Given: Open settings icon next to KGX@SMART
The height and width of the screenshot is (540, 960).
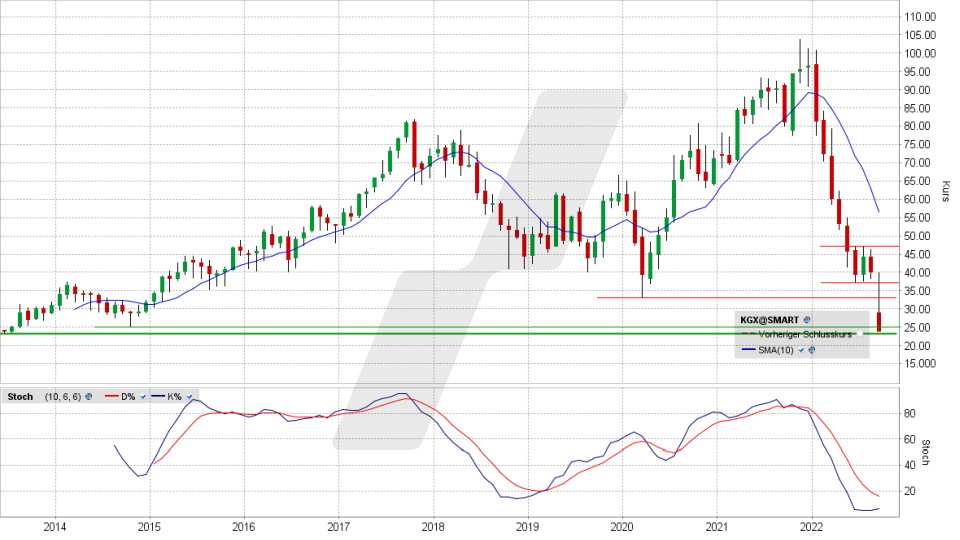Looking at the screenshot, I should click(x=807, y=320).
